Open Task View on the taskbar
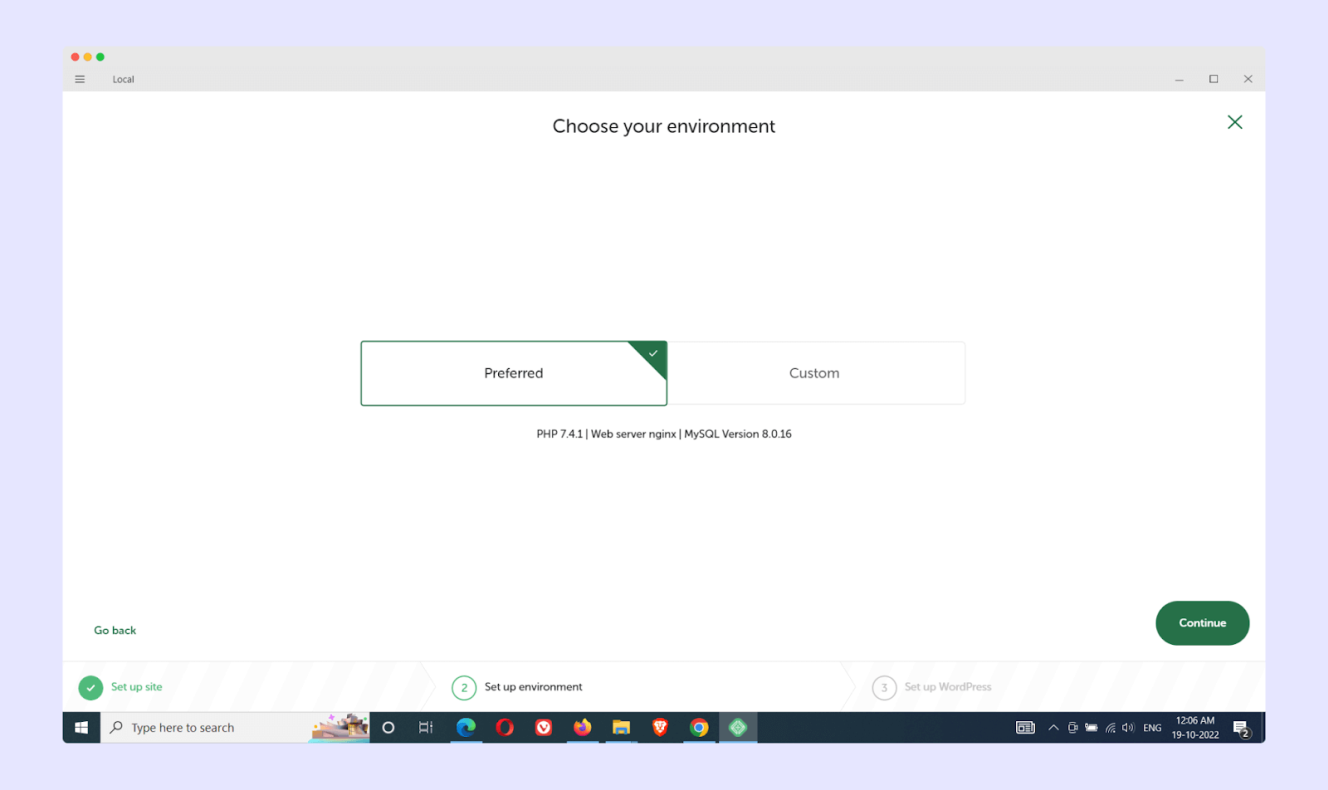 [x=426, y=727]
